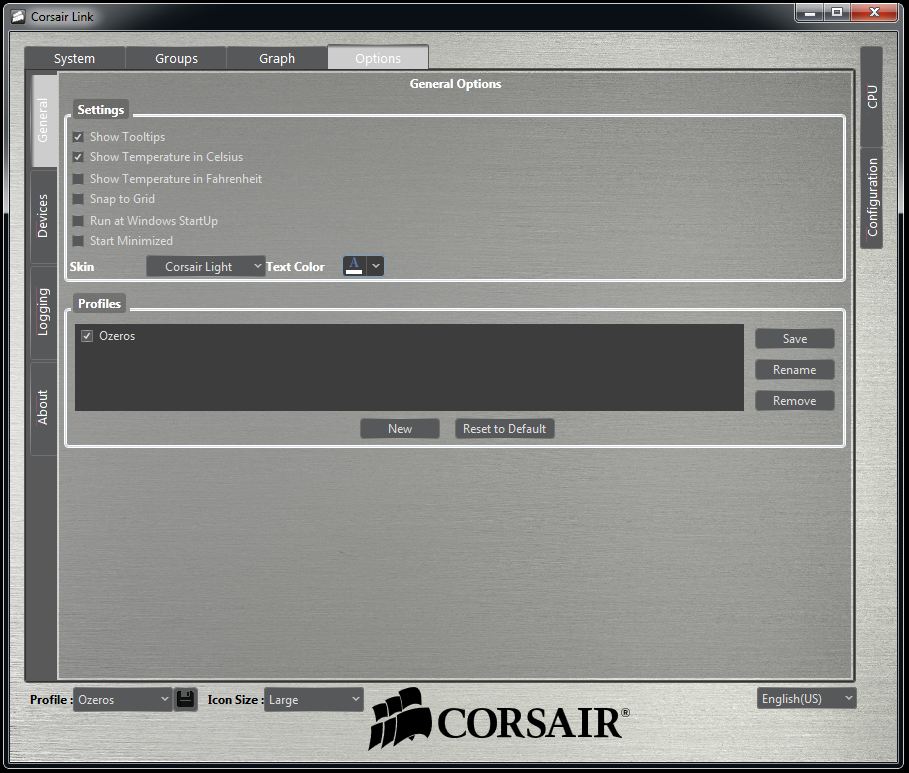Enable Show Temperature in Fahrenheit

pyautogui.click(x=78, y=179)
